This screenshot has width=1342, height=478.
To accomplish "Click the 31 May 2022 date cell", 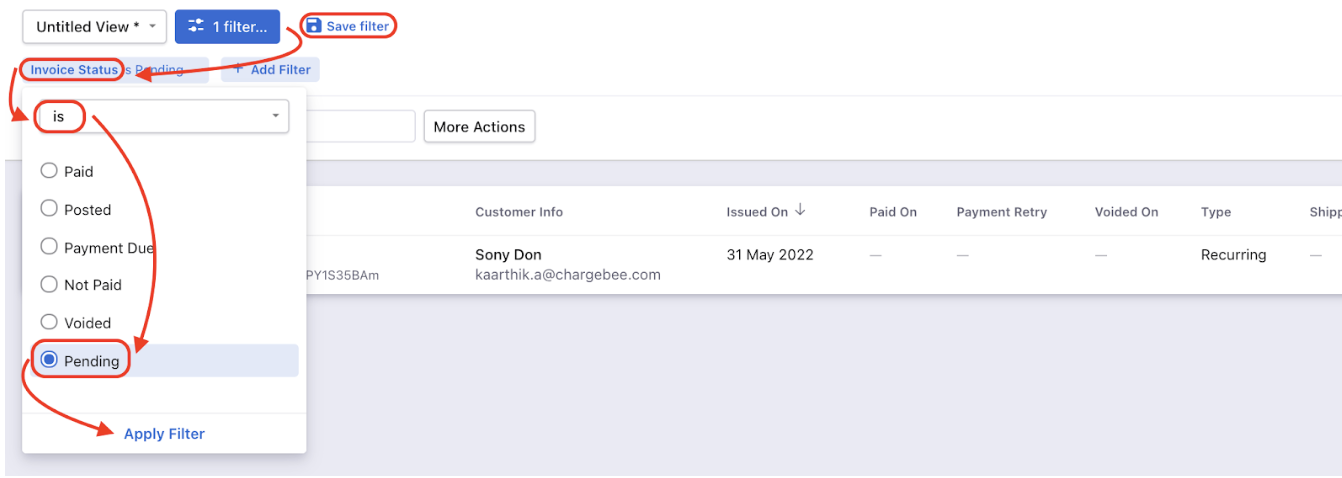I will (770, 255).
